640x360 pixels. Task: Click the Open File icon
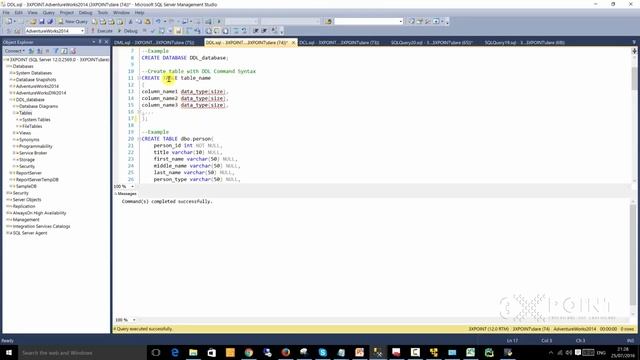(33, 21)
